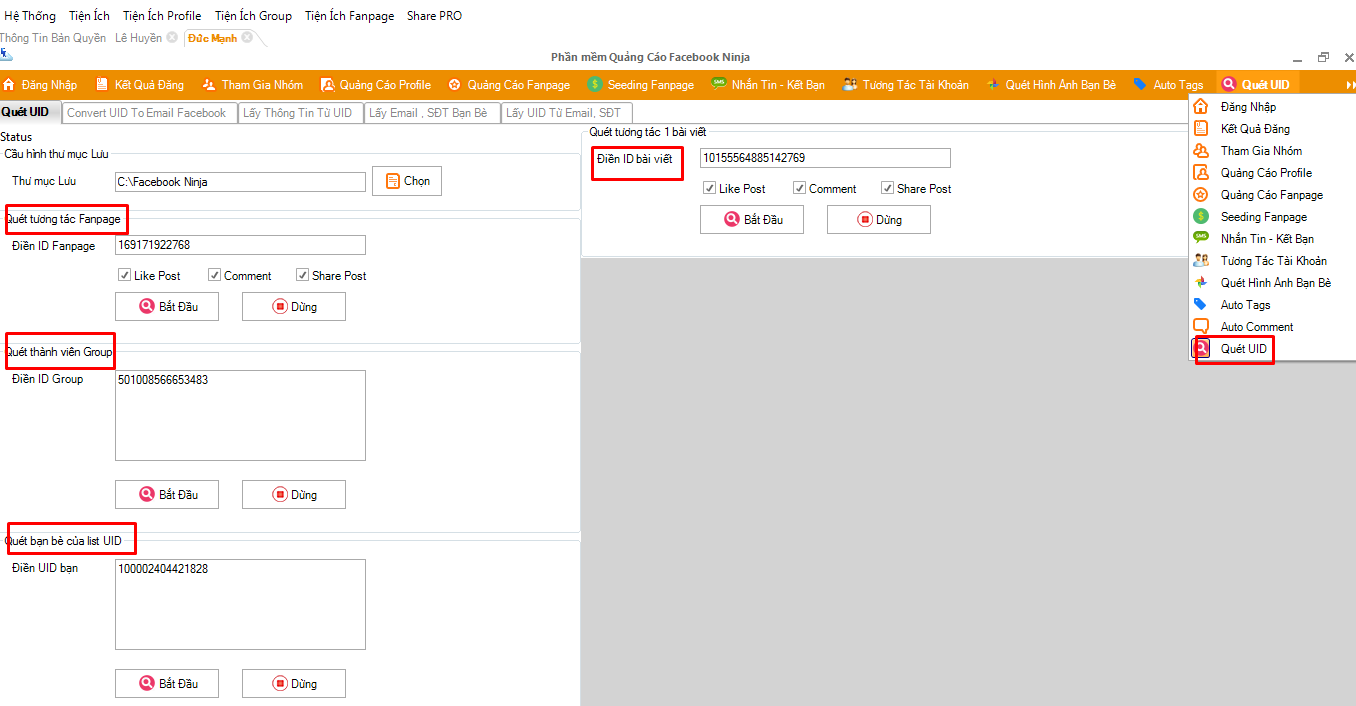Click the Điền ID Group text area
The width and height of the screenshot is (1356, 706).
(240, 416)
